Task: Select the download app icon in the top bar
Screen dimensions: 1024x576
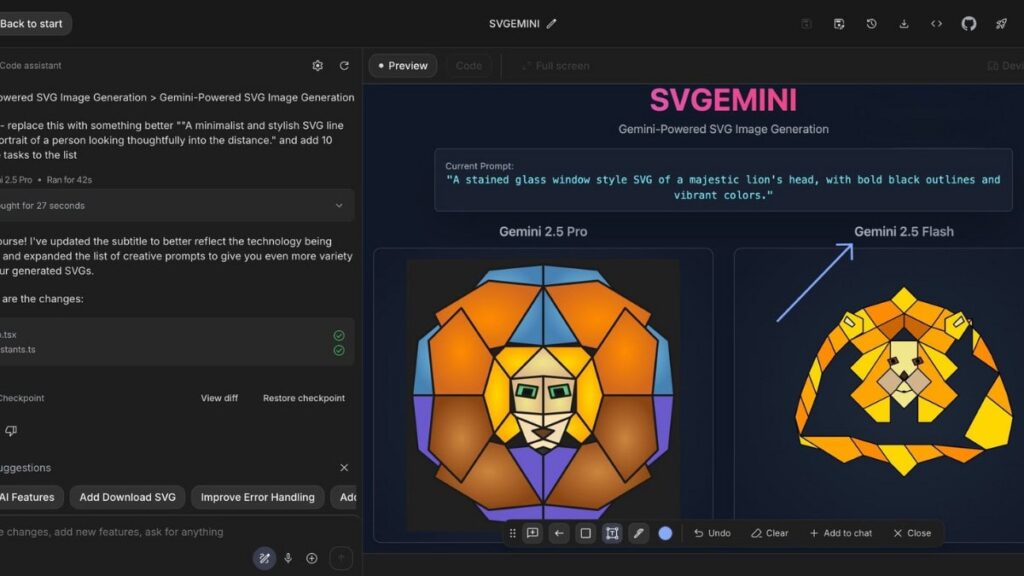Action: point(904,23)
